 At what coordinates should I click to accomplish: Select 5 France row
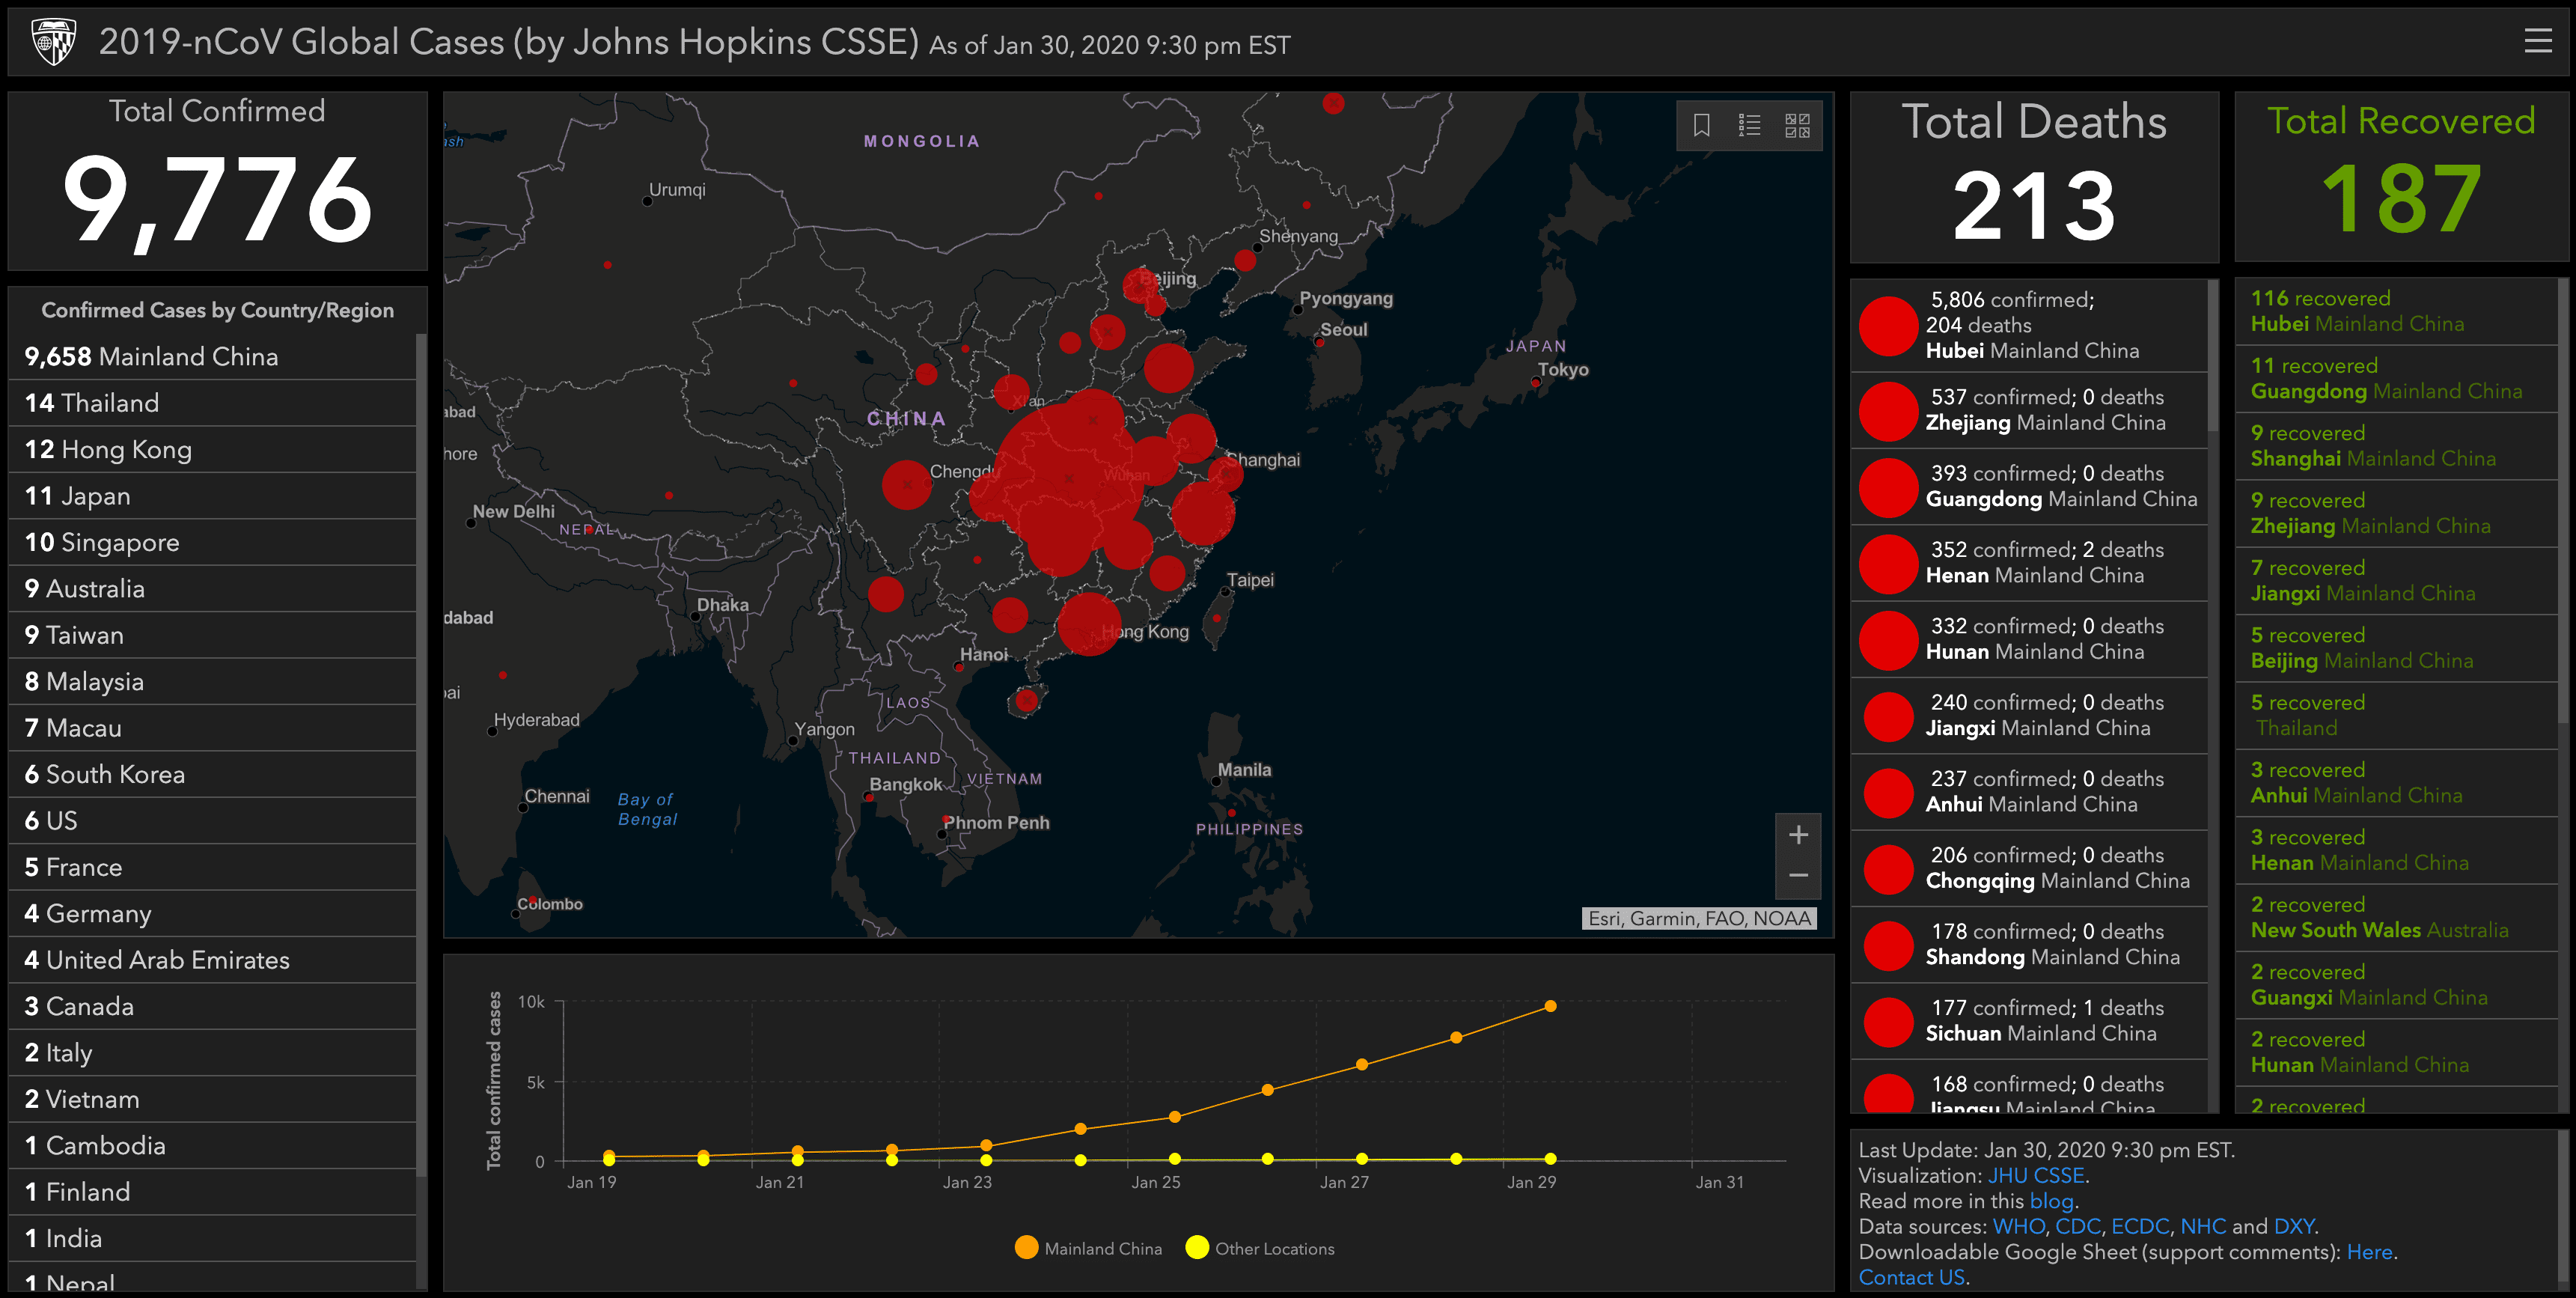pos(212,867)
